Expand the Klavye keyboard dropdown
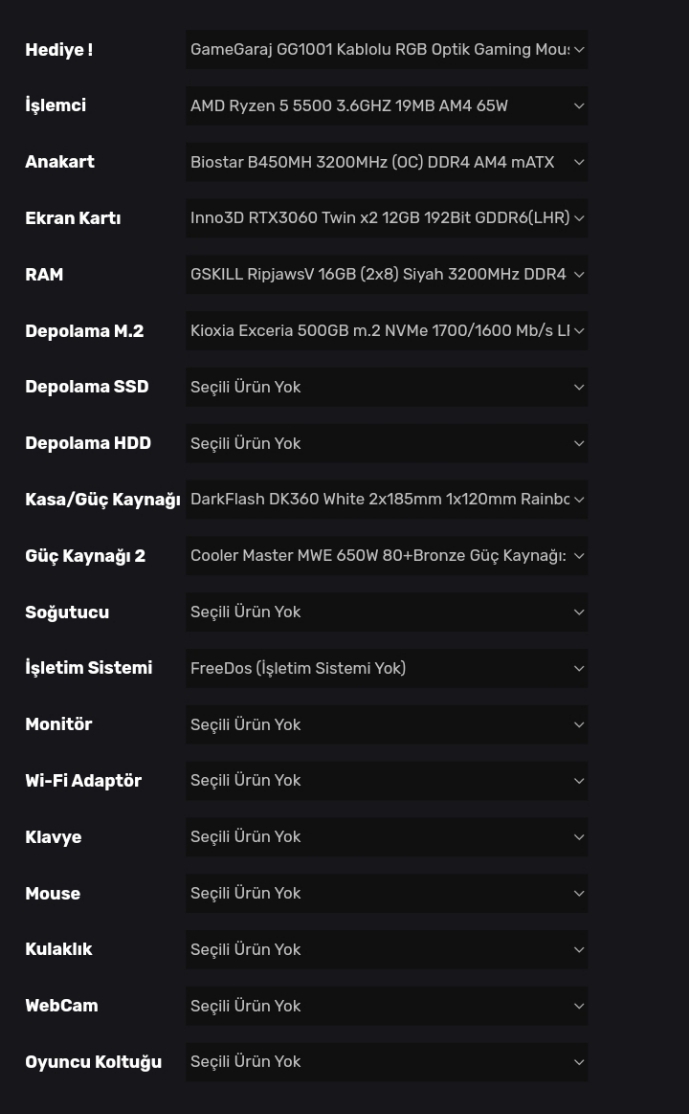The image size is (689, 1114). tap(386, 837)
